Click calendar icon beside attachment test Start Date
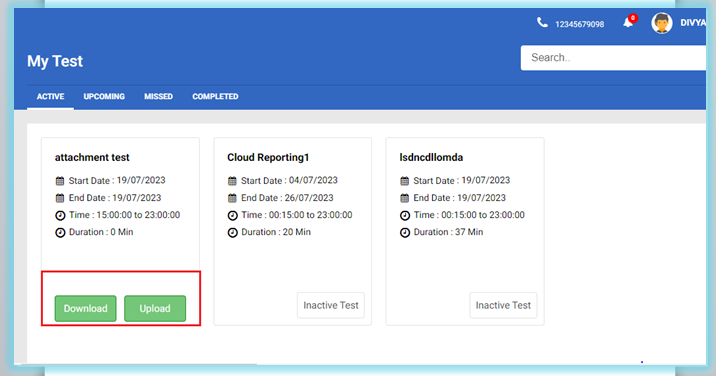This screenshot has height=376, width=716. tap(60, 181)
